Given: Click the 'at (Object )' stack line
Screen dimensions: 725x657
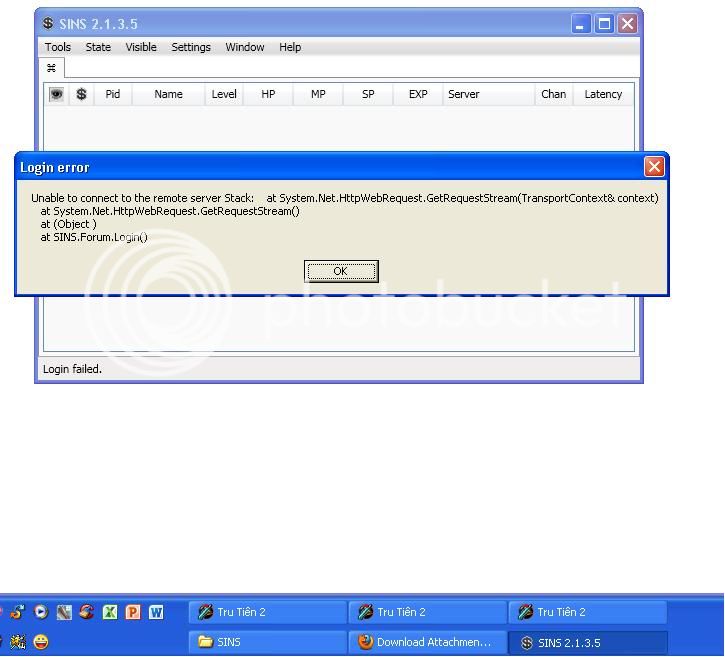Looking at the screenshot, I should (x=68, y=224).
